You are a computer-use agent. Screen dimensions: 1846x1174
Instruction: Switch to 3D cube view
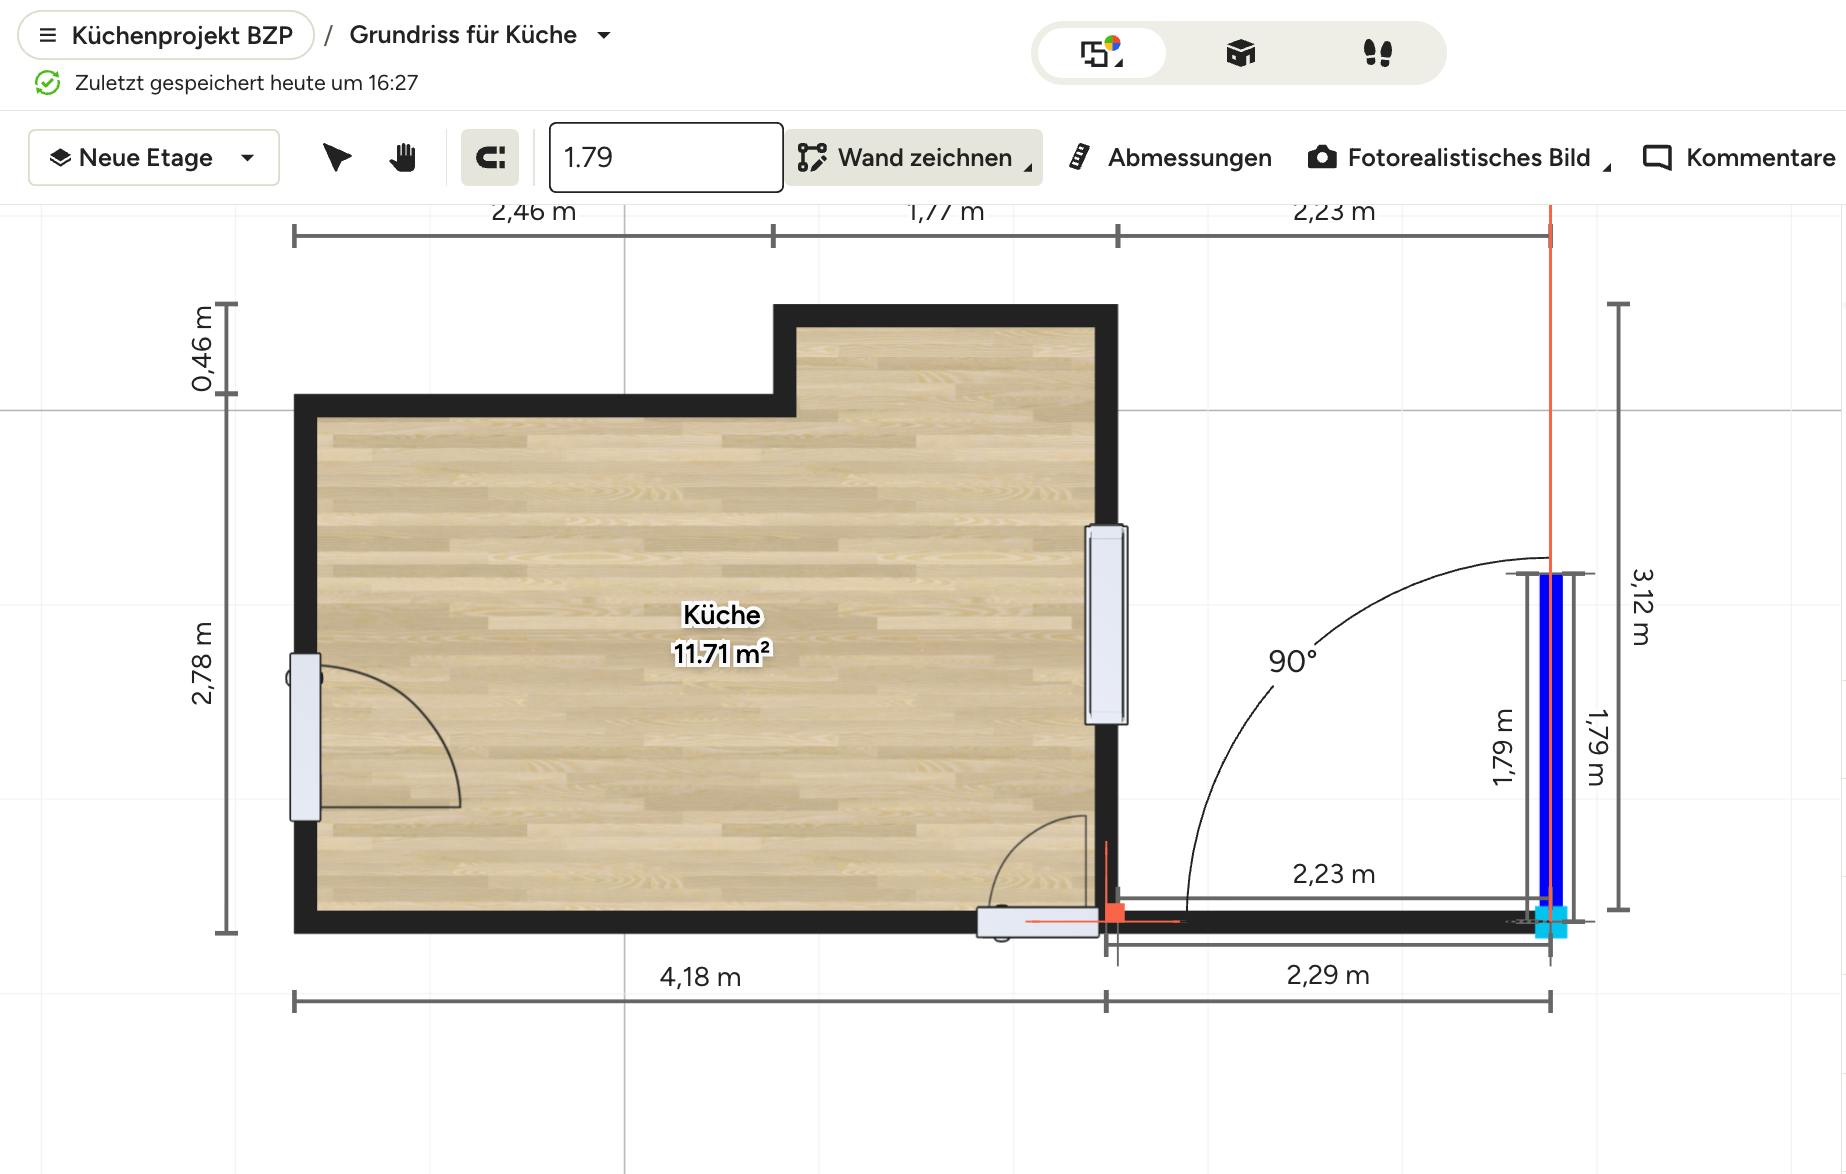(1240, 53)
